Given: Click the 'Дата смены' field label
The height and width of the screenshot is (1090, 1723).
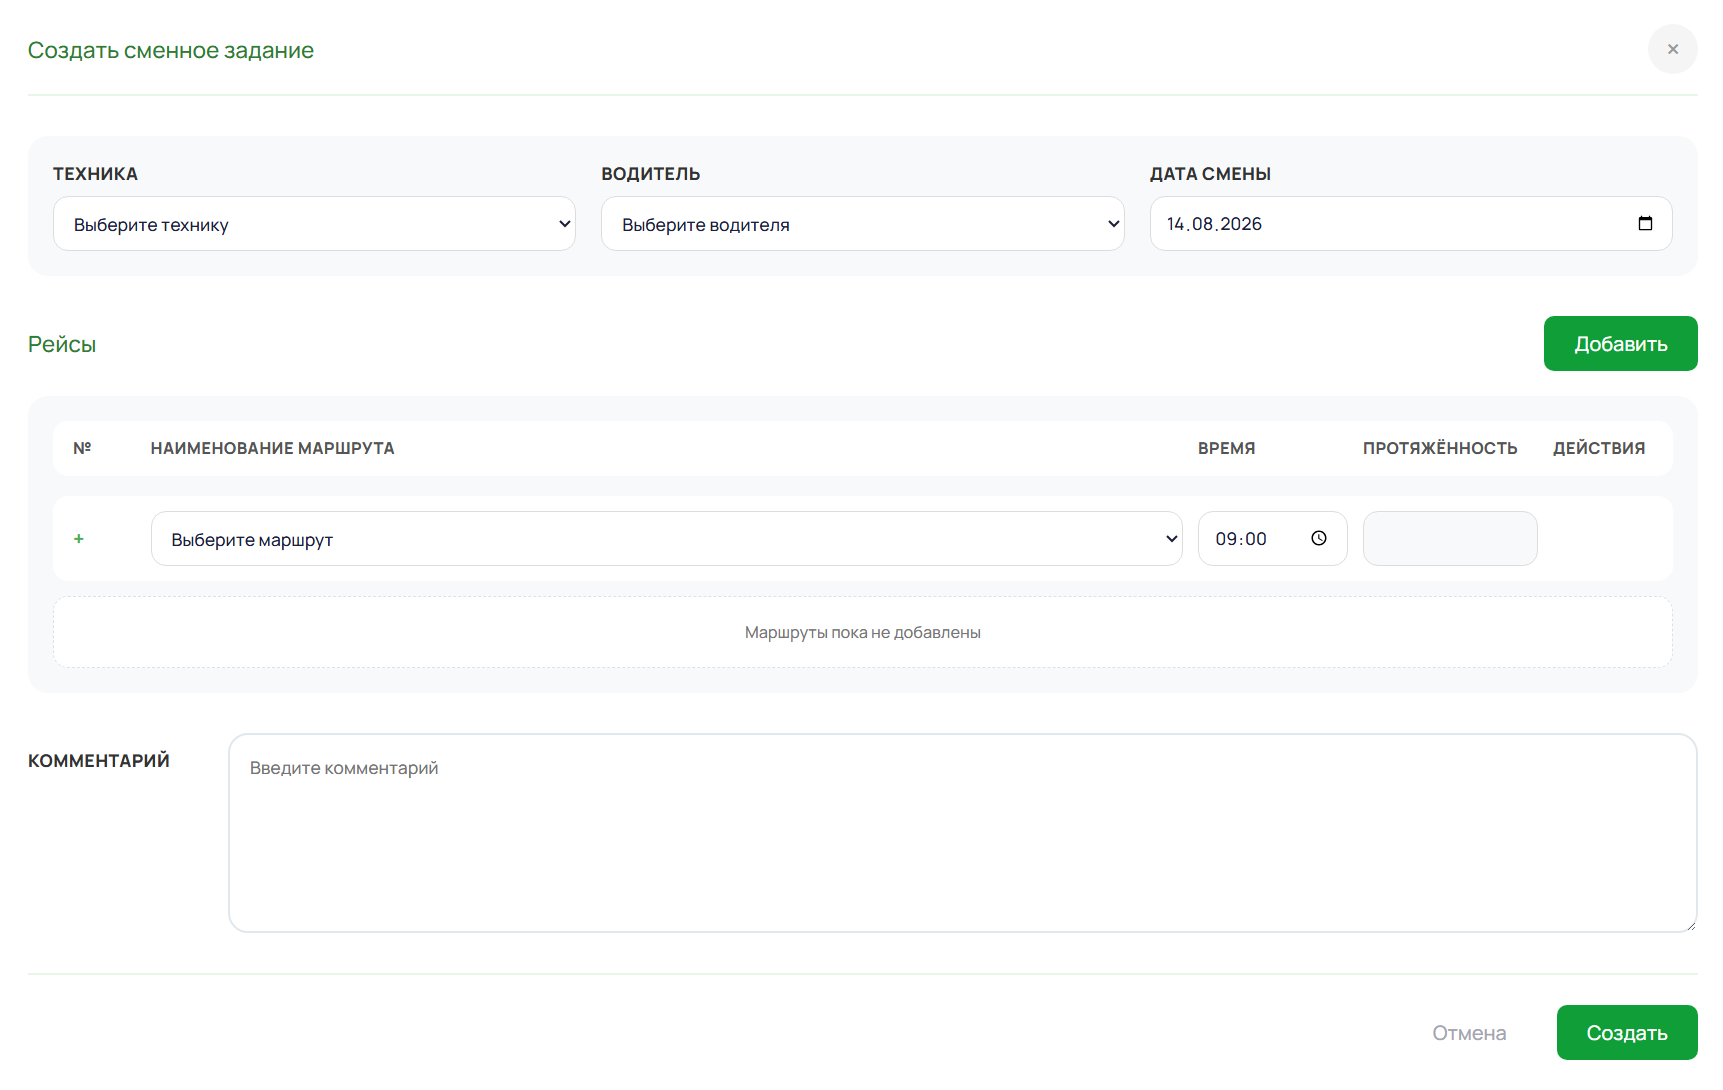Looking at the screenshot, I should click(x=1210, y=174).
